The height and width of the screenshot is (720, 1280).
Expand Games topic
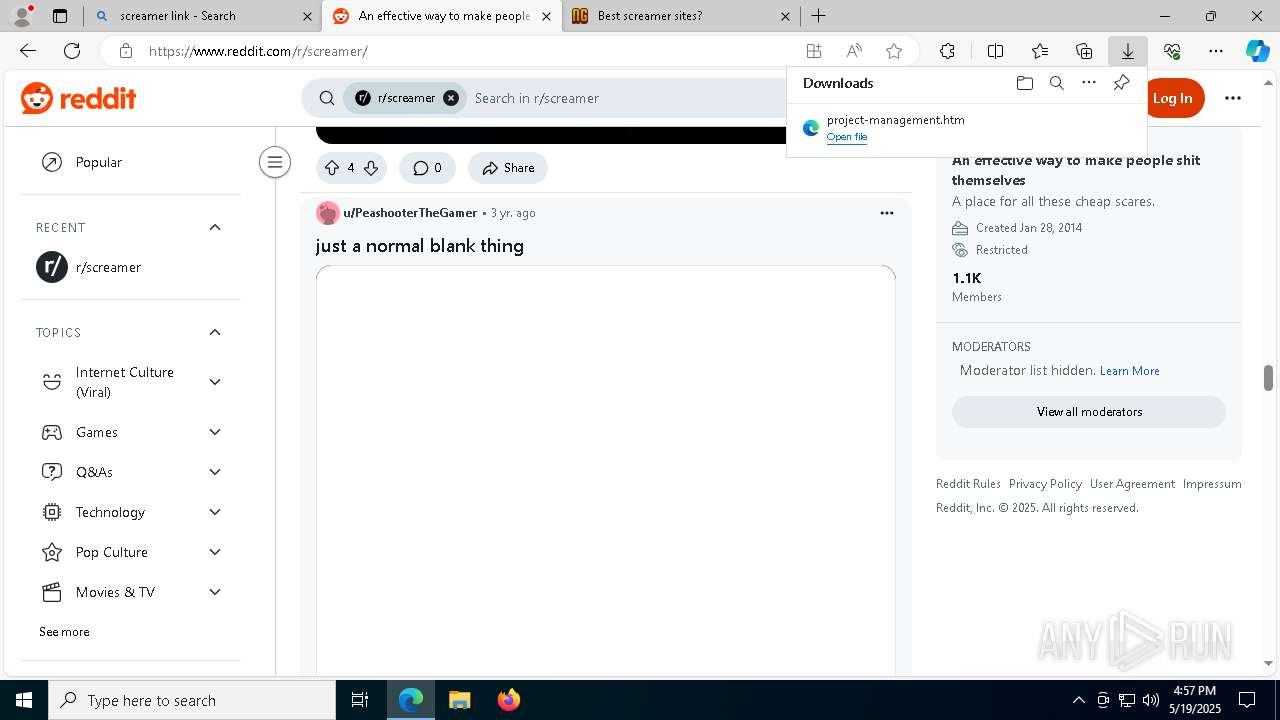pos(215,432)
